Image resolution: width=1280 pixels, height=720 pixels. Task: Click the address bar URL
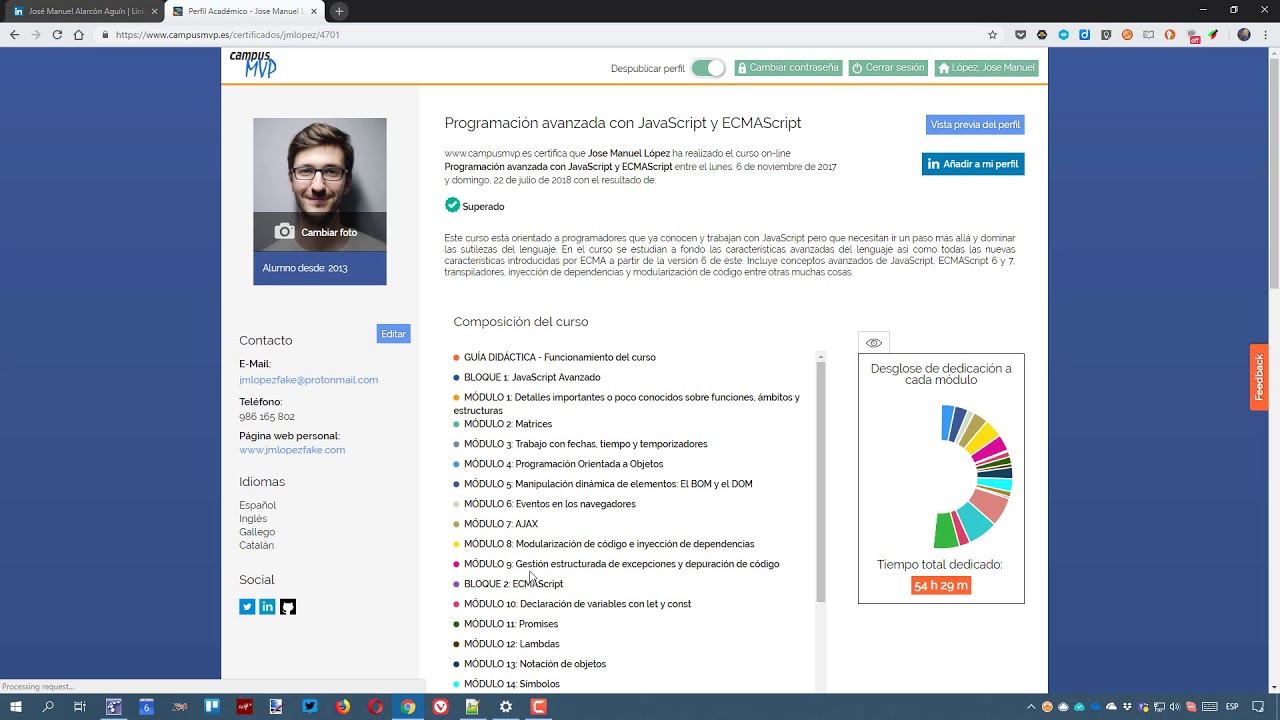228,34
